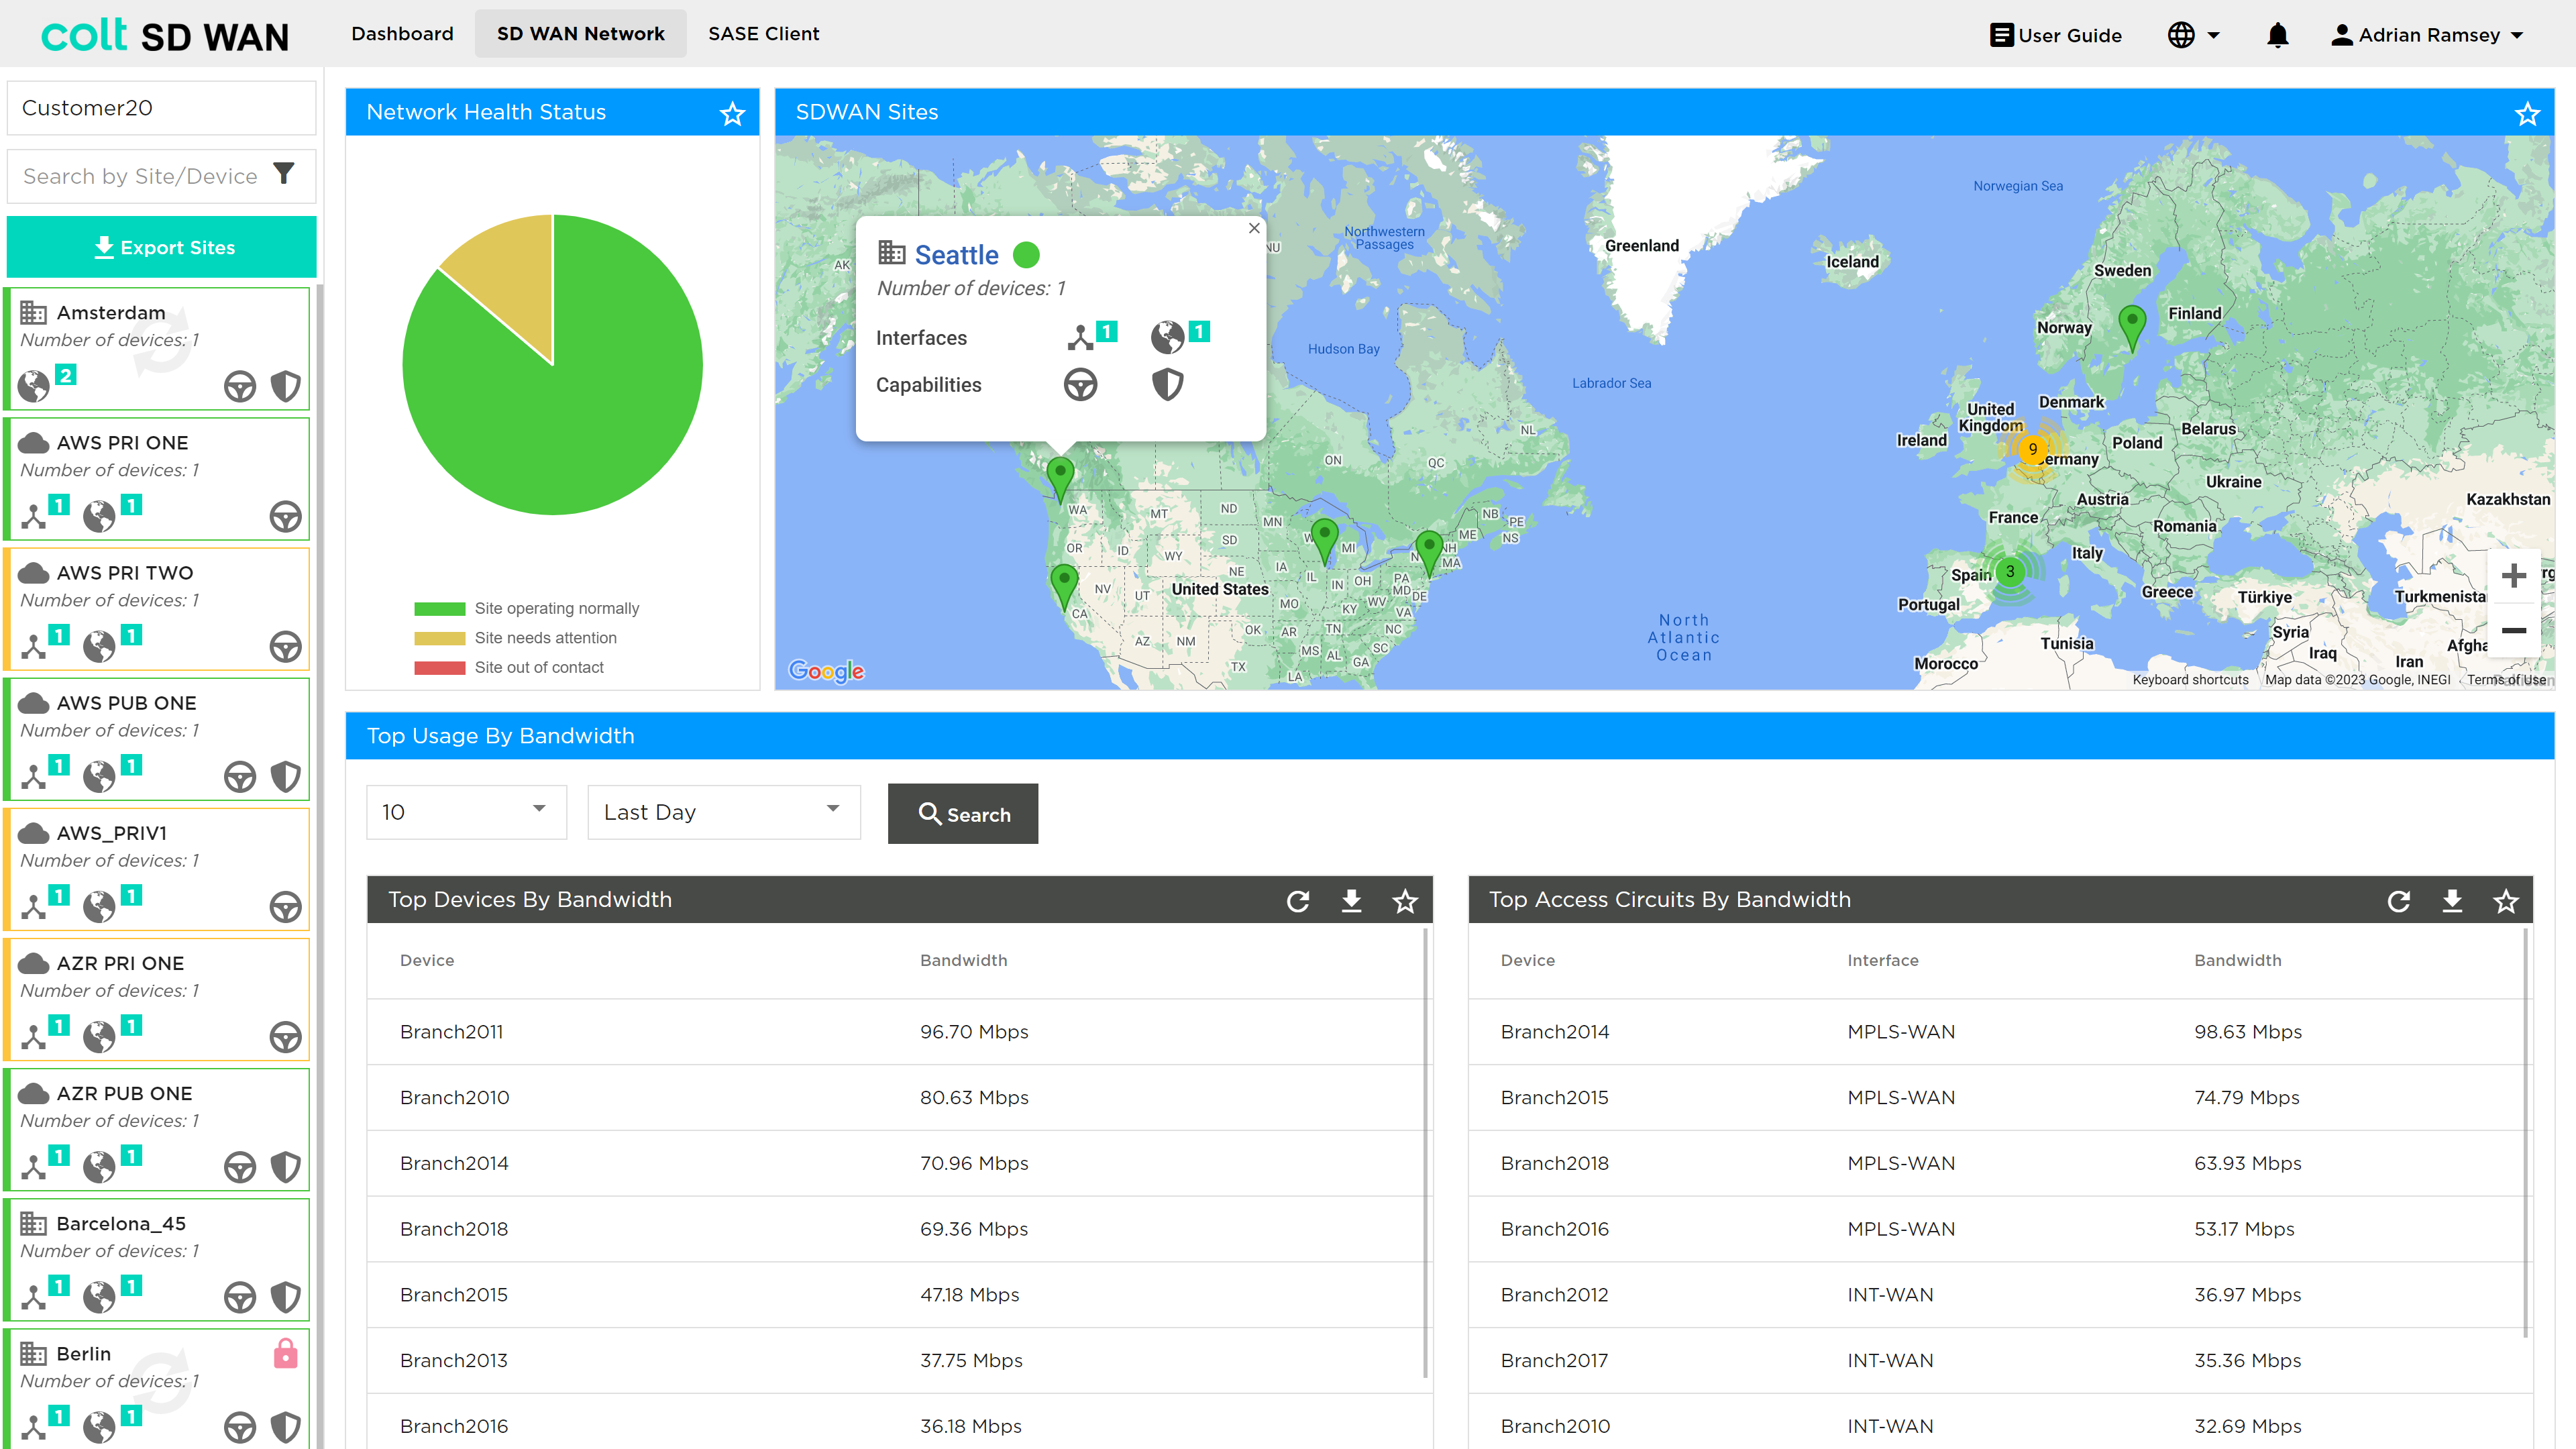Close the Seattle map popup
Screen dimensions: 2576x1449
tap(1254, 228)
